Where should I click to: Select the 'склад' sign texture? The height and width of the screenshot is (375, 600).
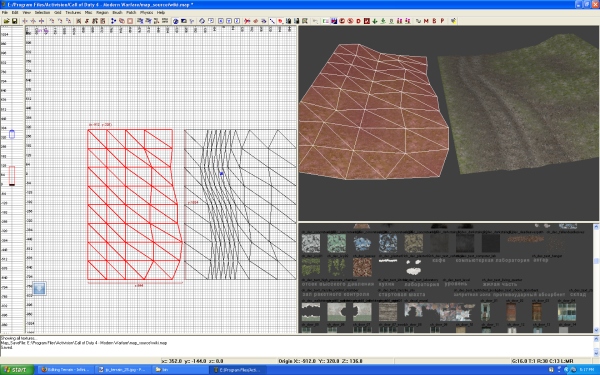578,294
